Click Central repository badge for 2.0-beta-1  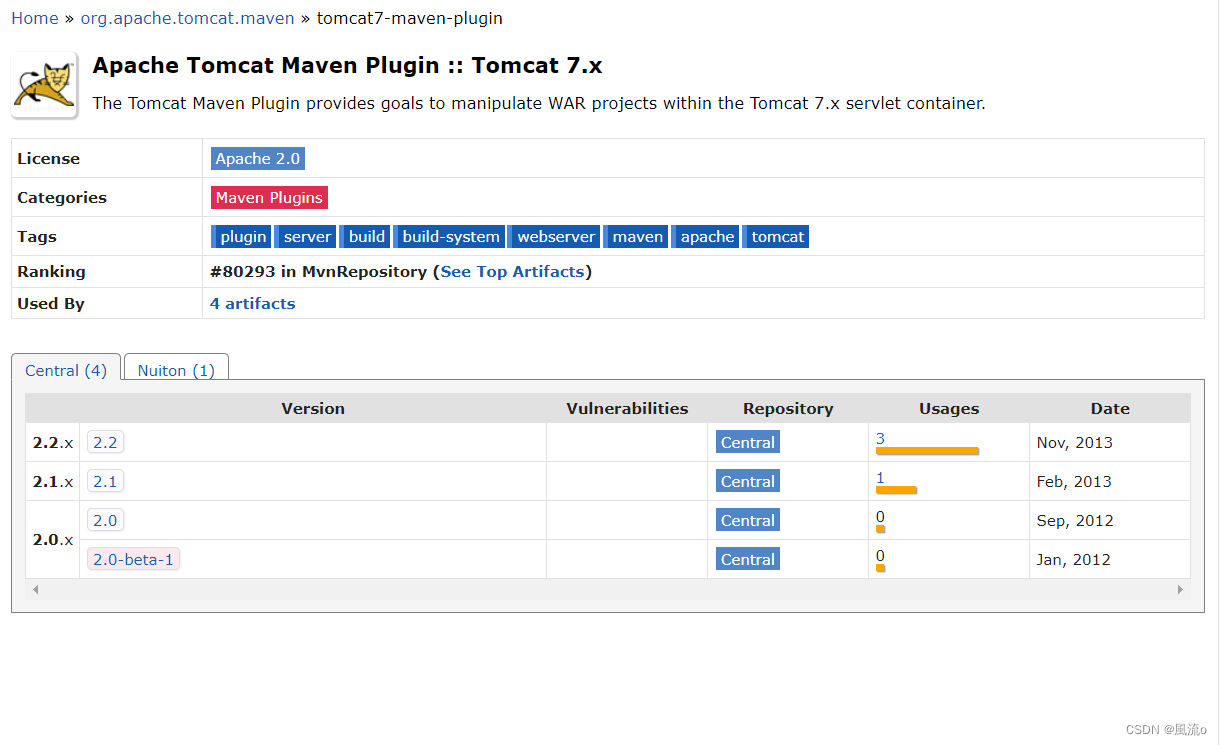(747, 559)
